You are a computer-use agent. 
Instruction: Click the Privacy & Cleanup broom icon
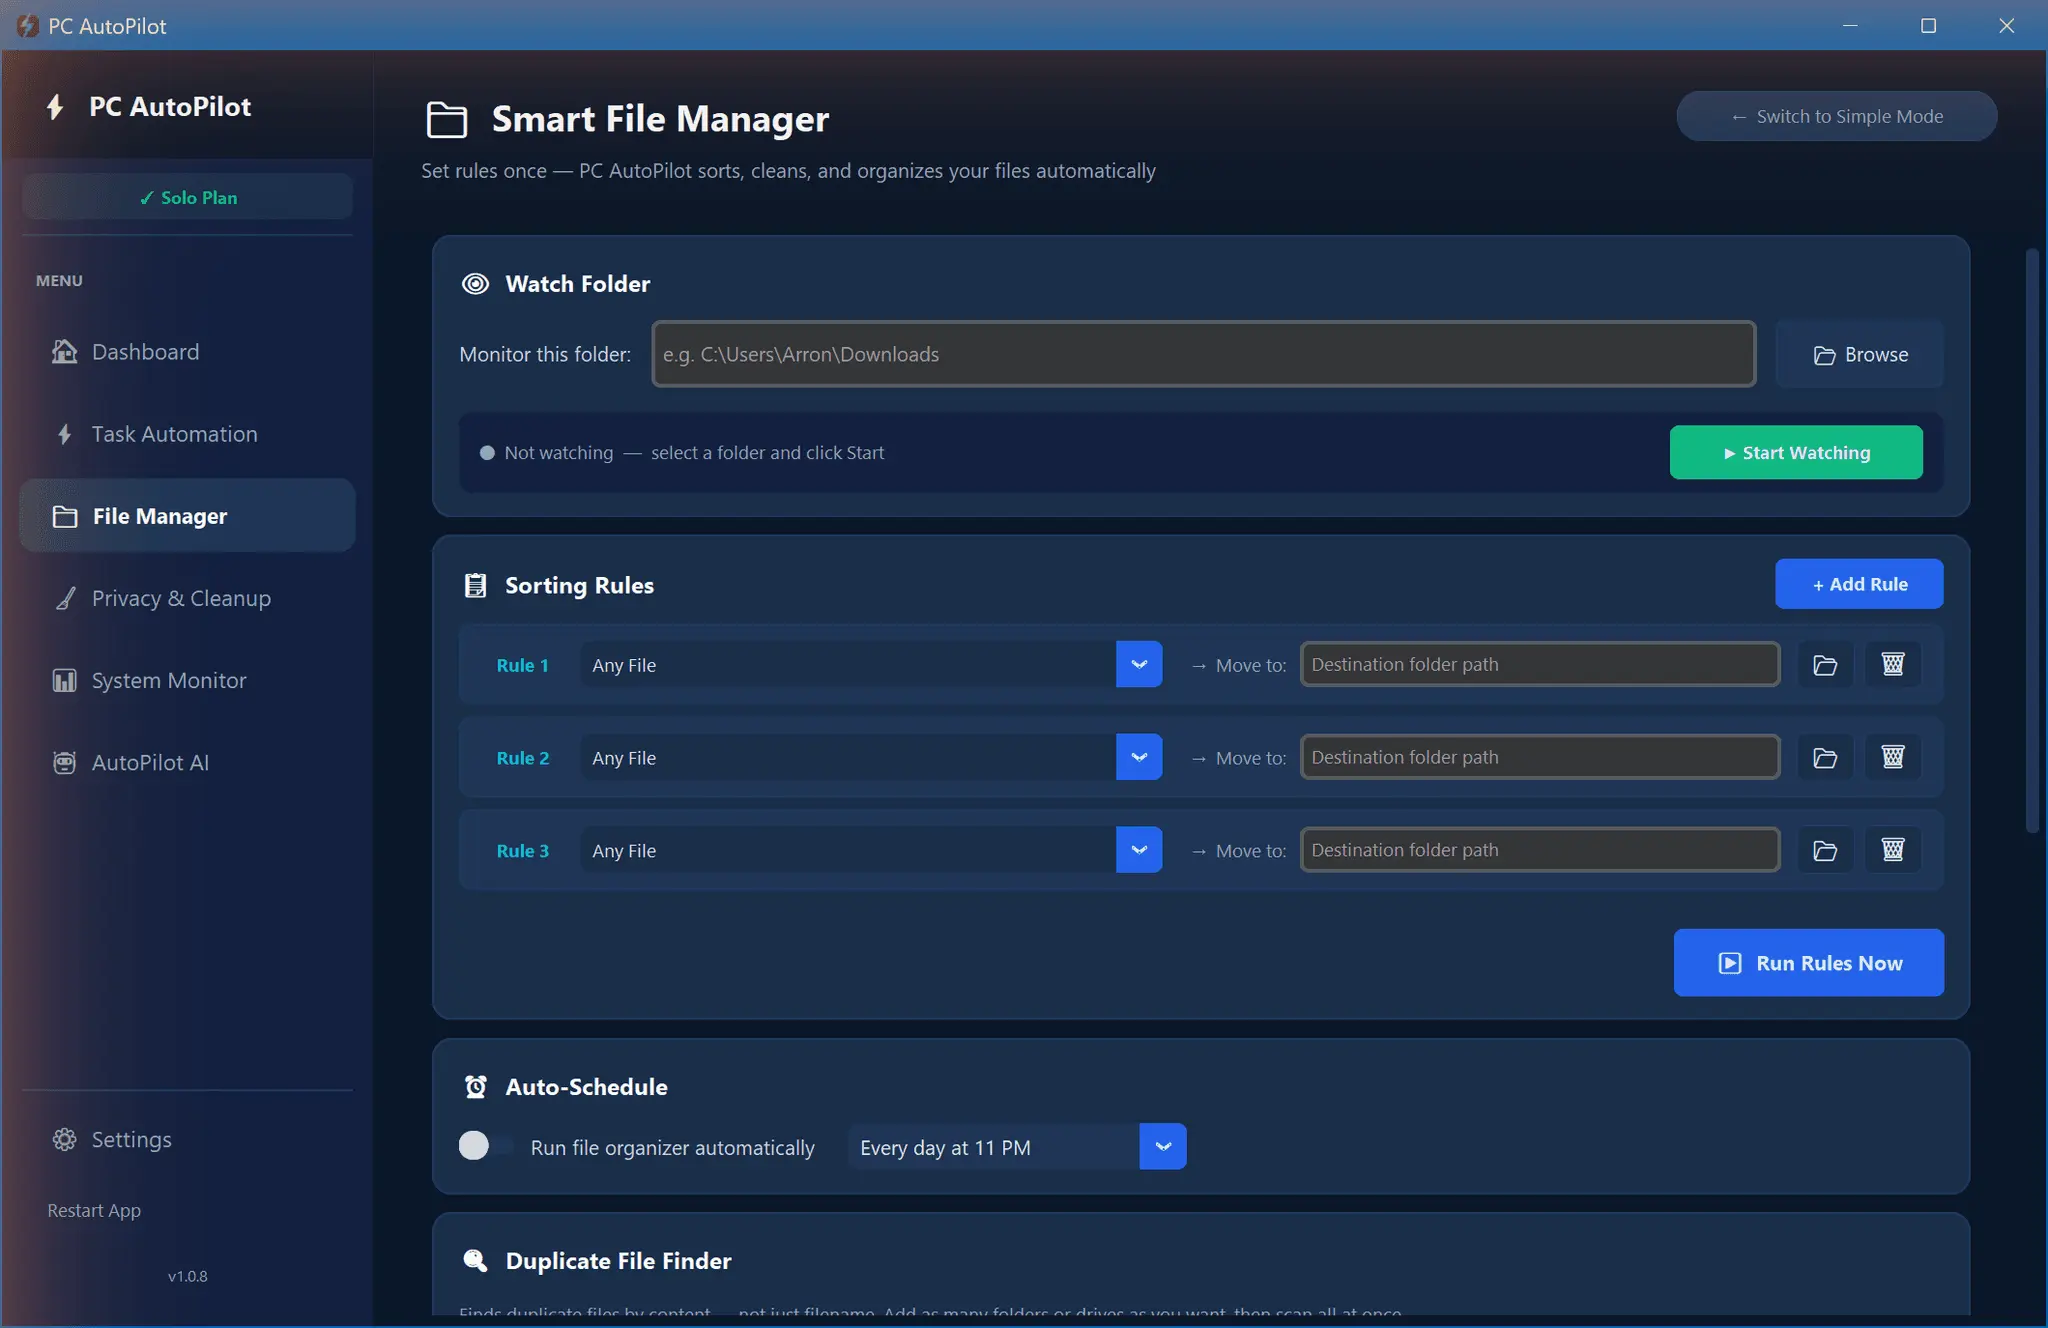[x=65, y=598]
